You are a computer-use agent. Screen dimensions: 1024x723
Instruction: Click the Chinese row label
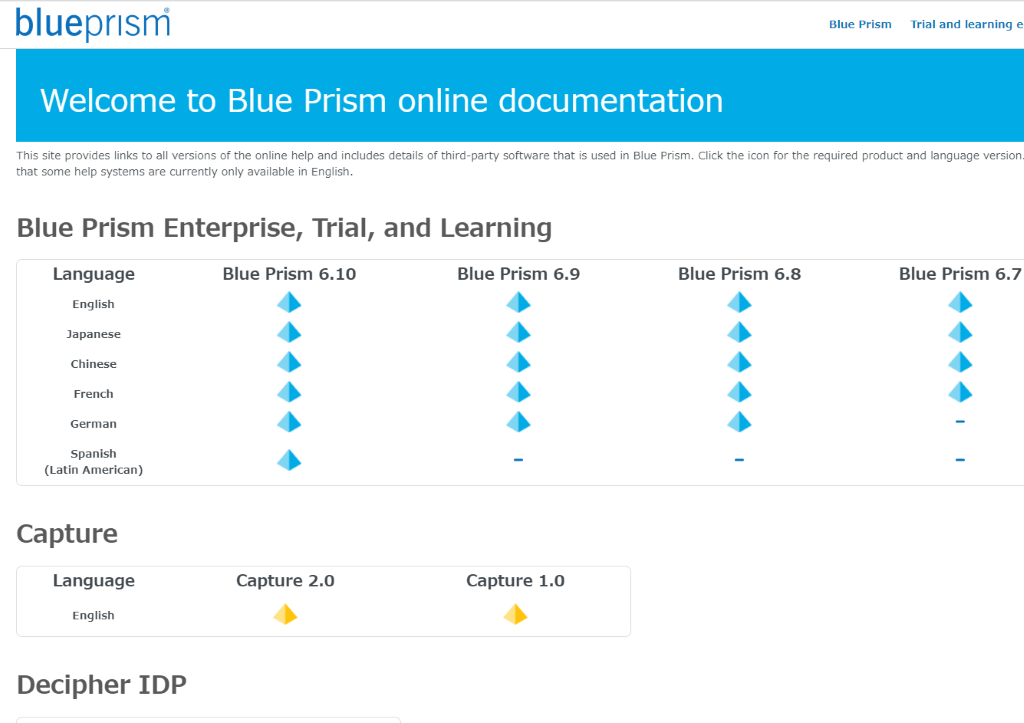tap(93, 364)
